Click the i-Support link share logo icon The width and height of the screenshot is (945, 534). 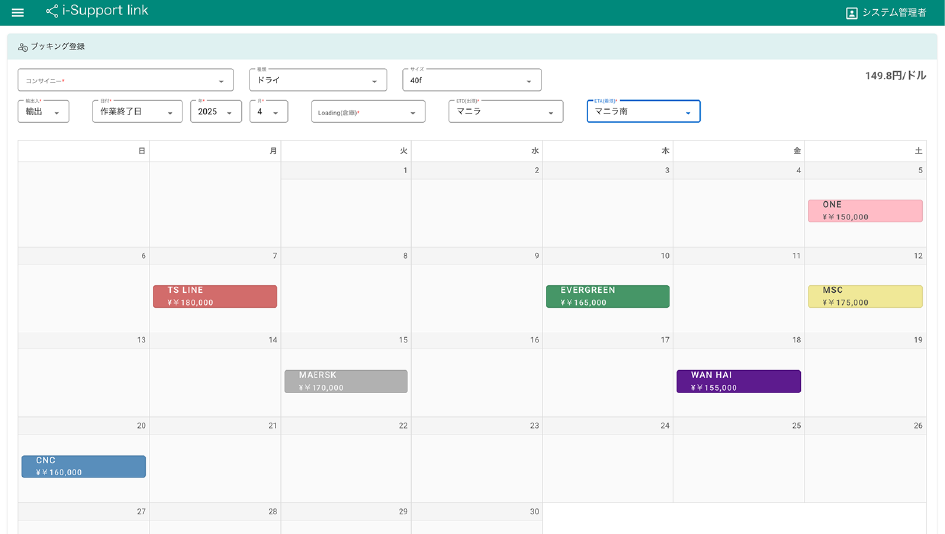coord(52,11)
